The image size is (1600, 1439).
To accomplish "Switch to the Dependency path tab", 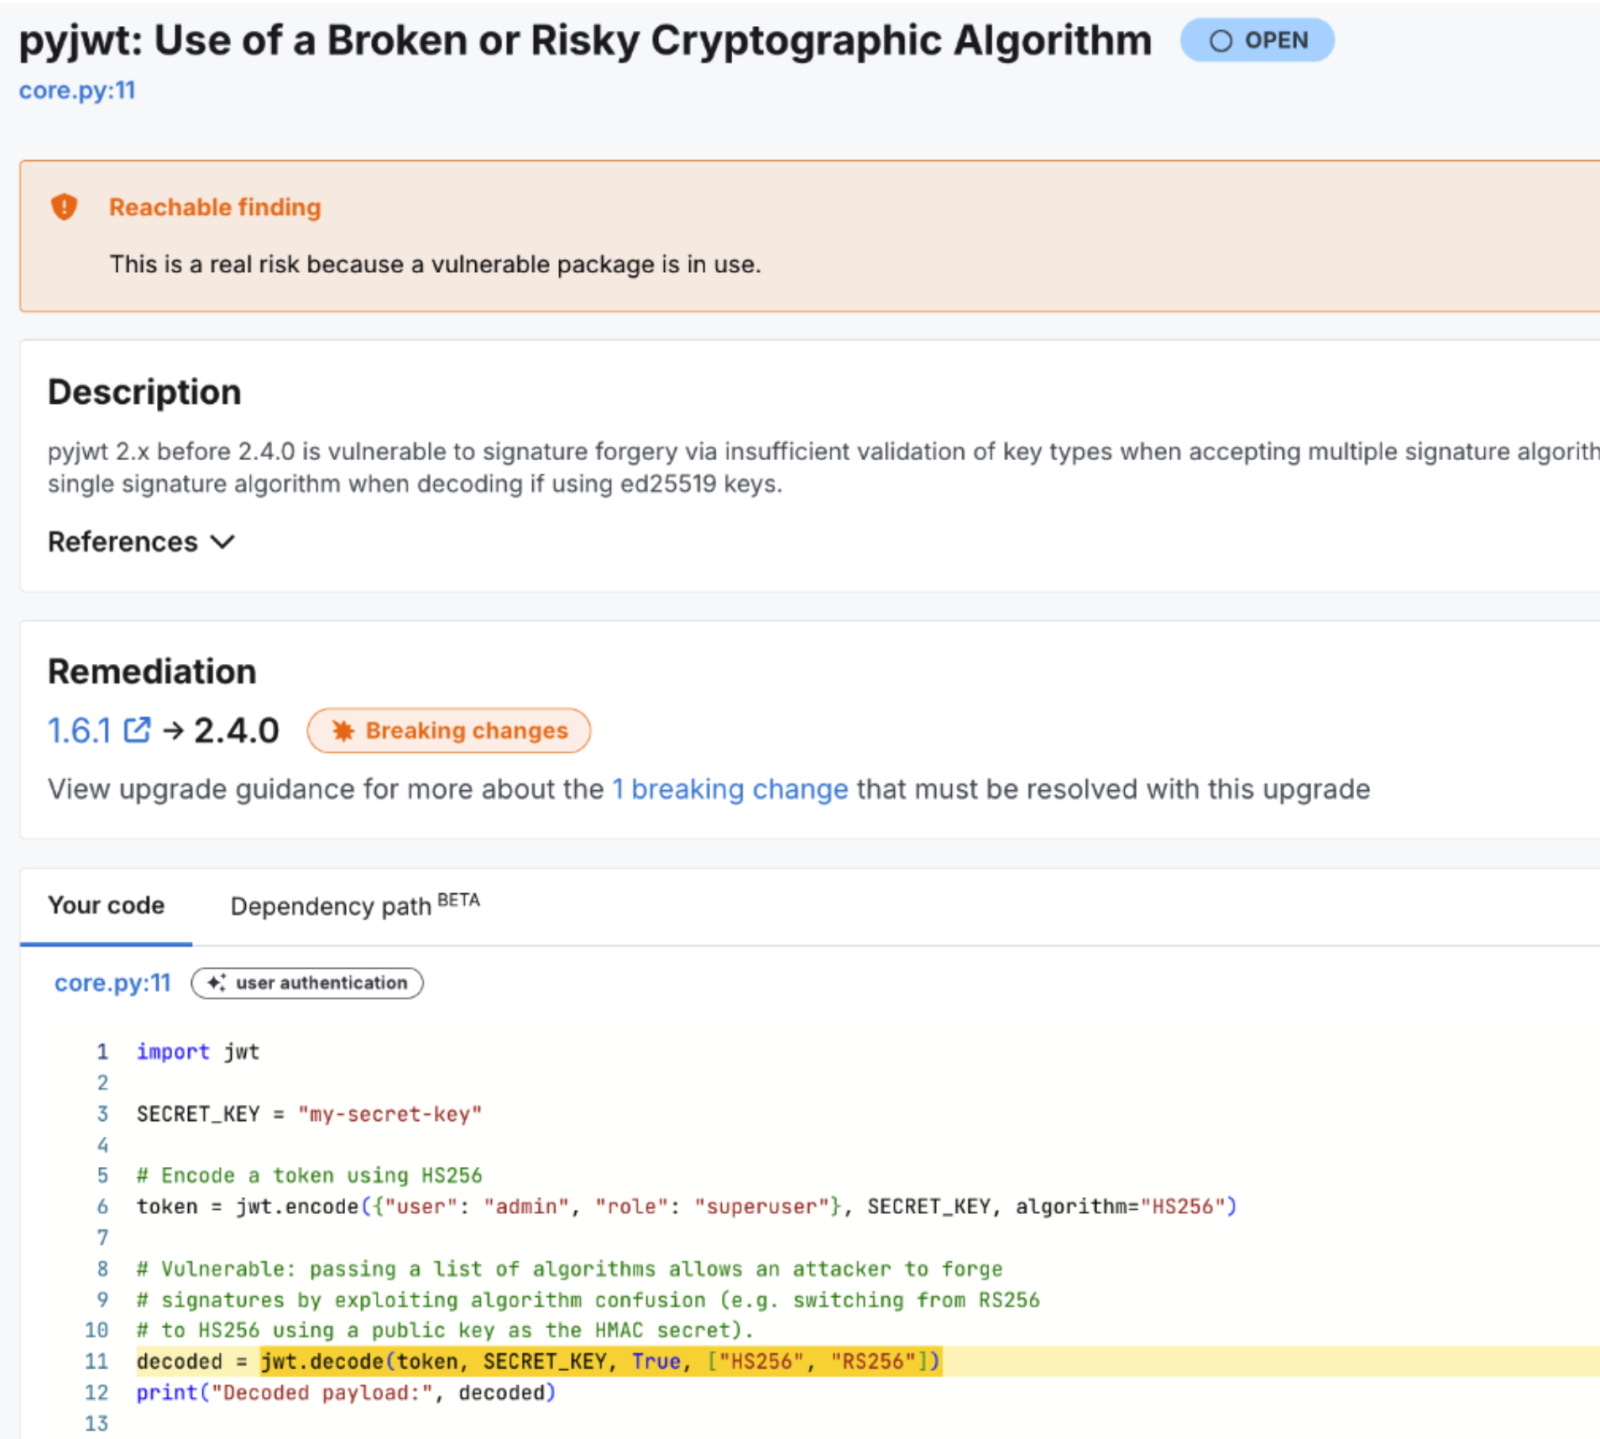I will tap(330, 906).
